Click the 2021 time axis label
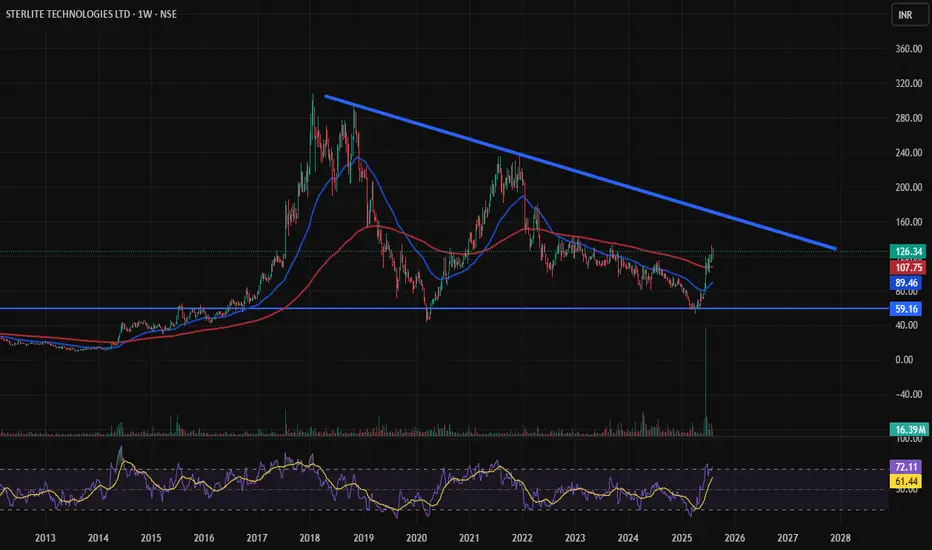This screenshot has width=932, height=550. click(469, 538)
